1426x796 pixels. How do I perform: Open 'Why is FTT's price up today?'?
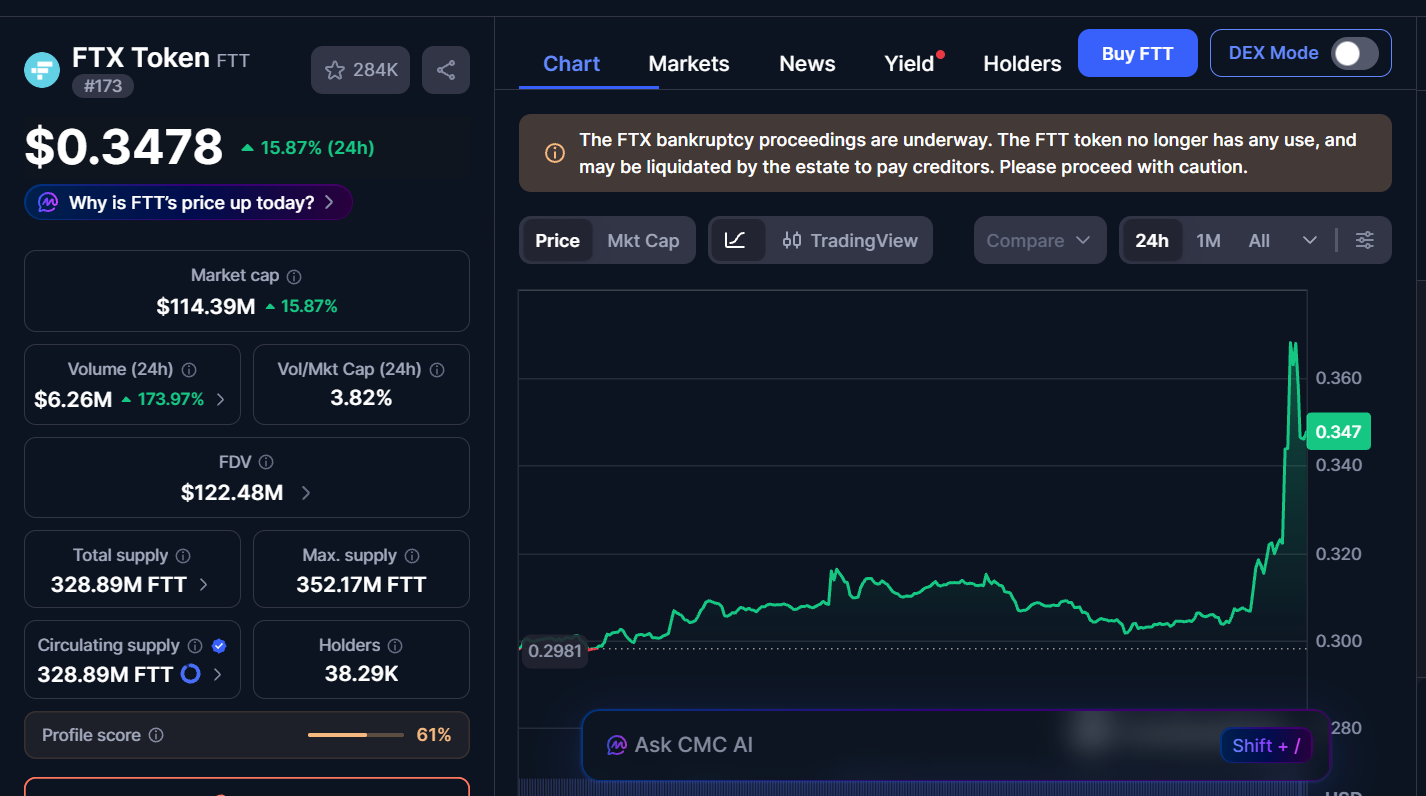(189, 203)
